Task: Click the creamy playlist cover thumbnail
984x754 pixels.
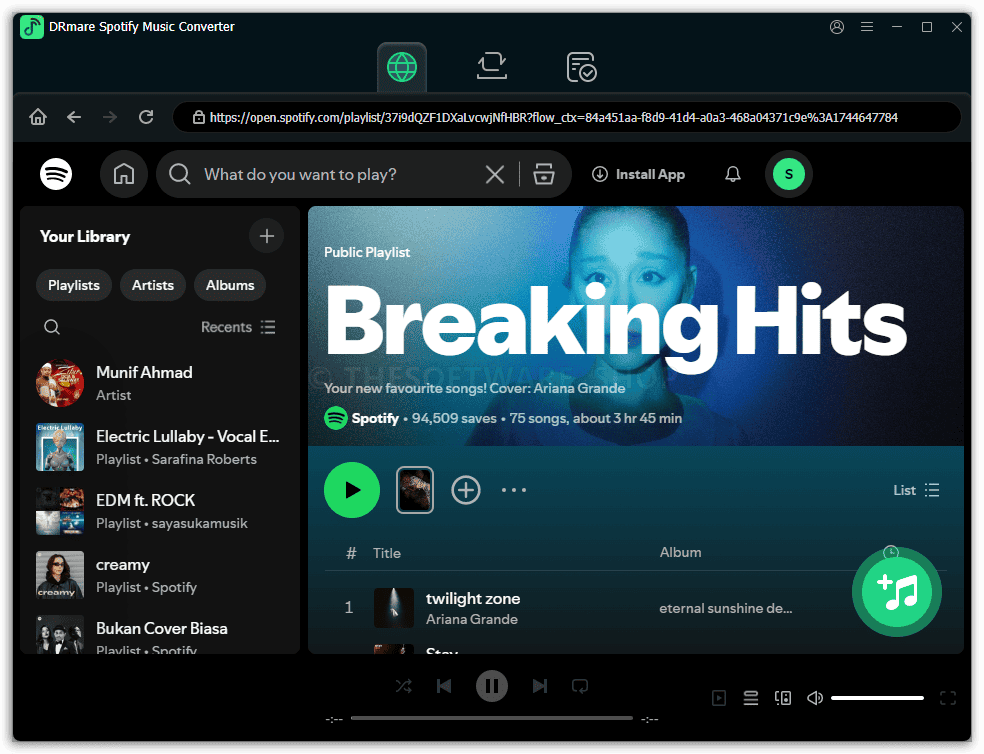Action: tap(60, 575)
